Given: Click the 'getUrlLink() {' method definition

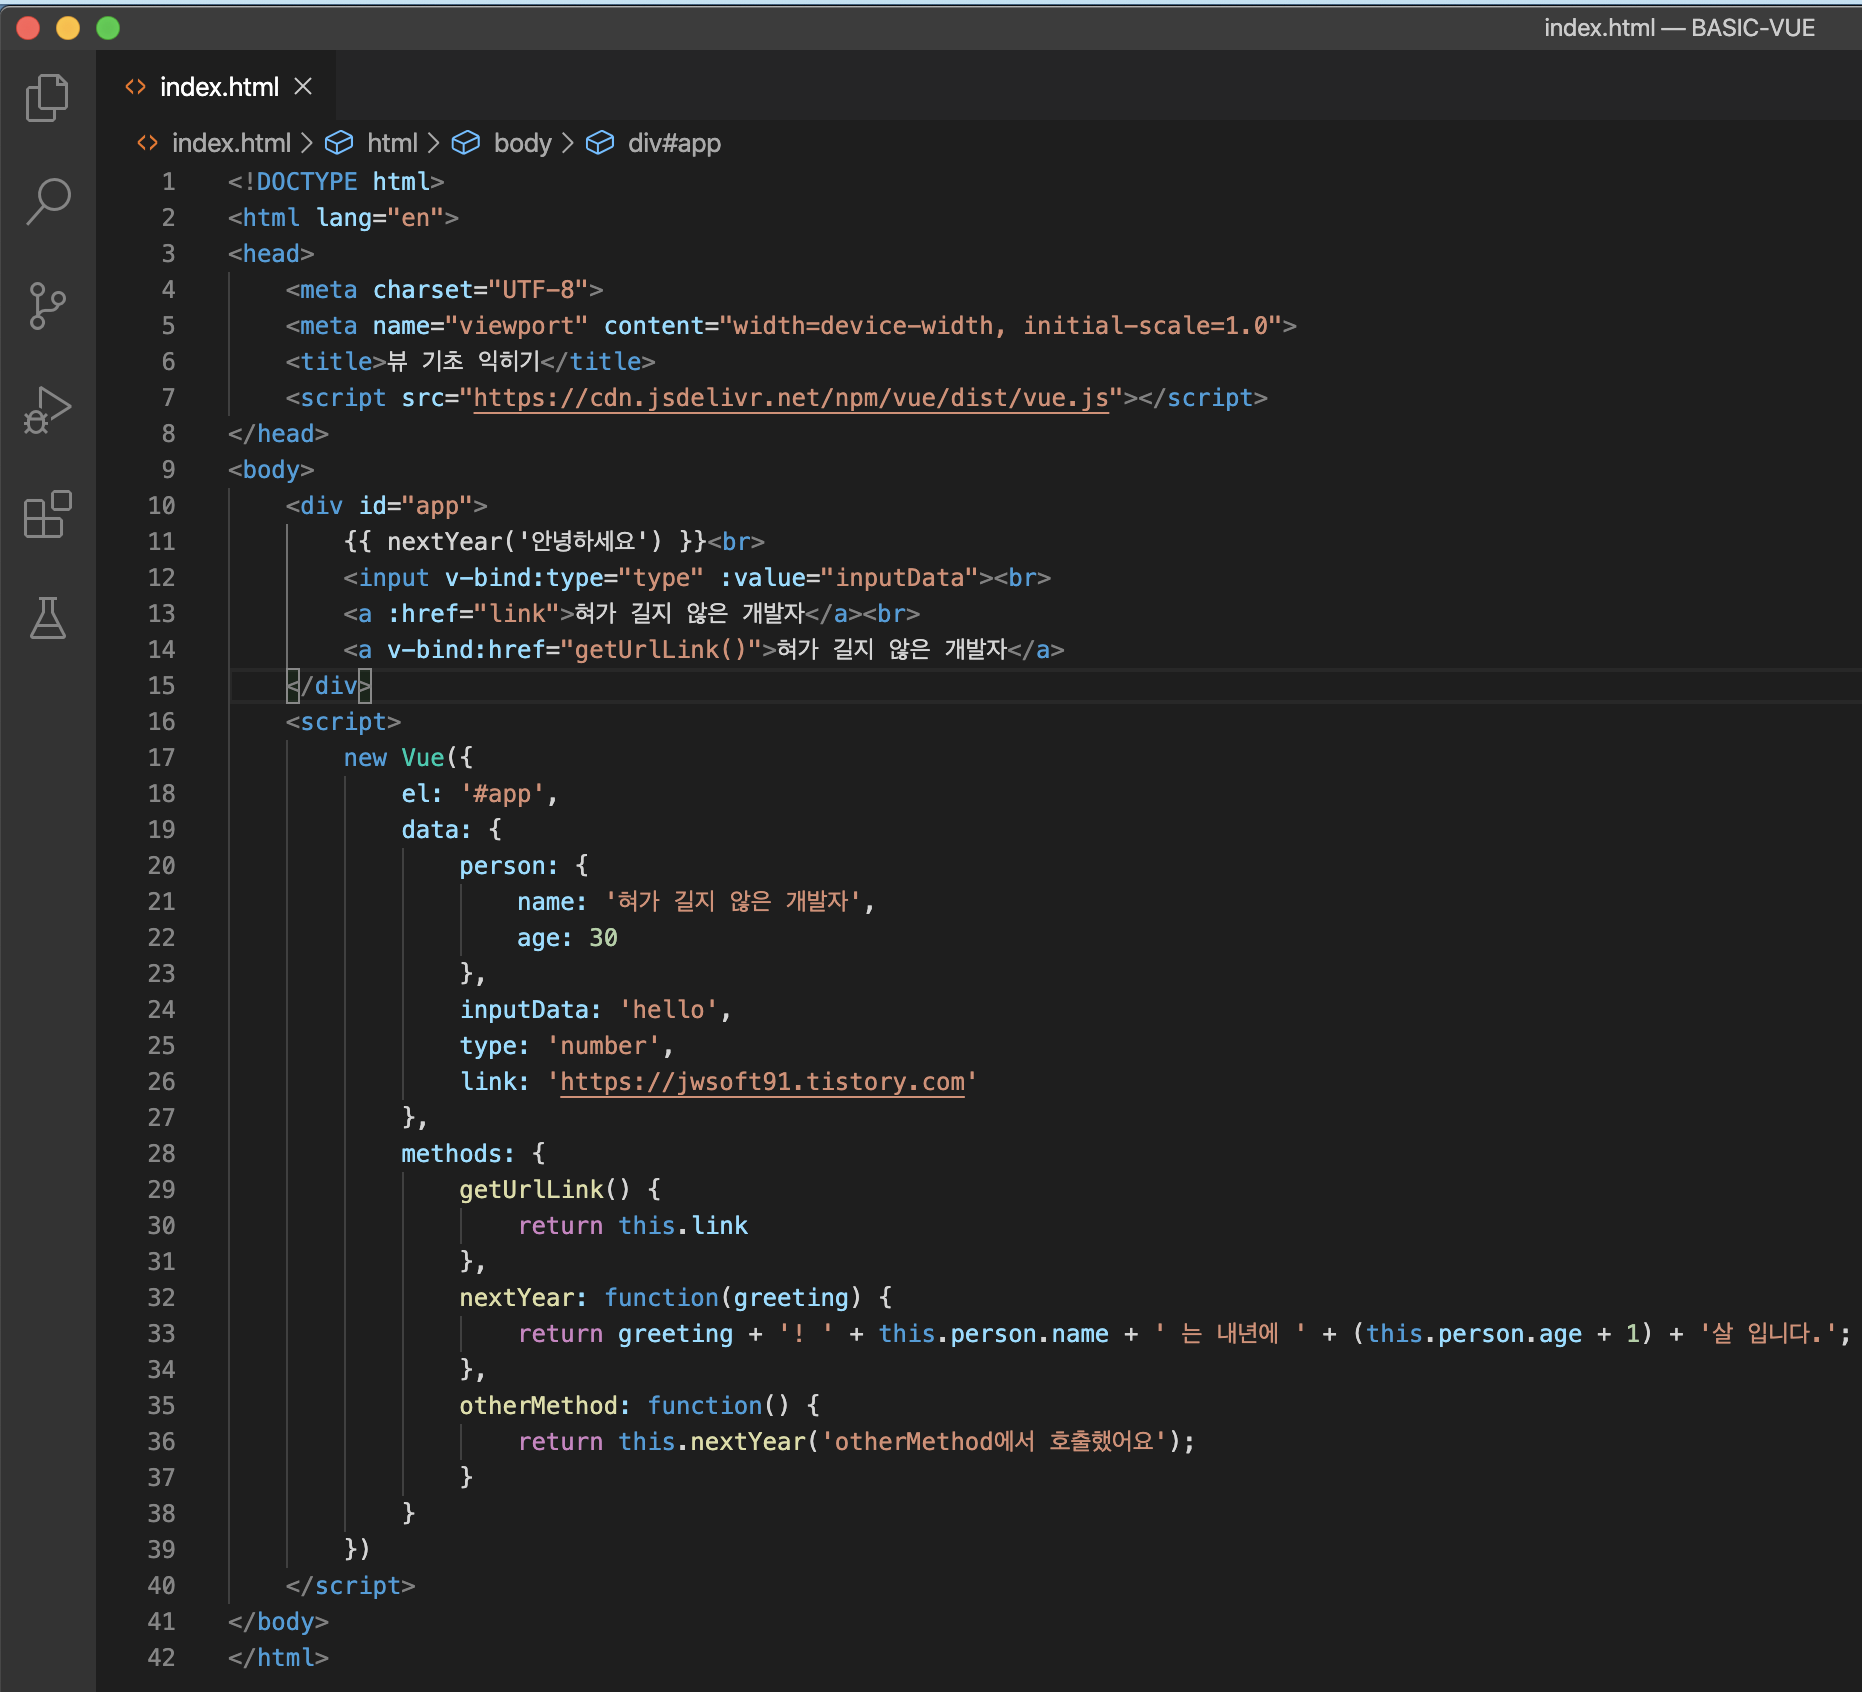Looking at the screenshot, I should tap(560, 1190).
